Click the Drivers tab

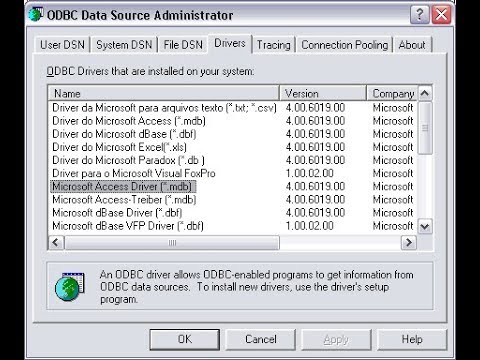(x=230, y=43)
